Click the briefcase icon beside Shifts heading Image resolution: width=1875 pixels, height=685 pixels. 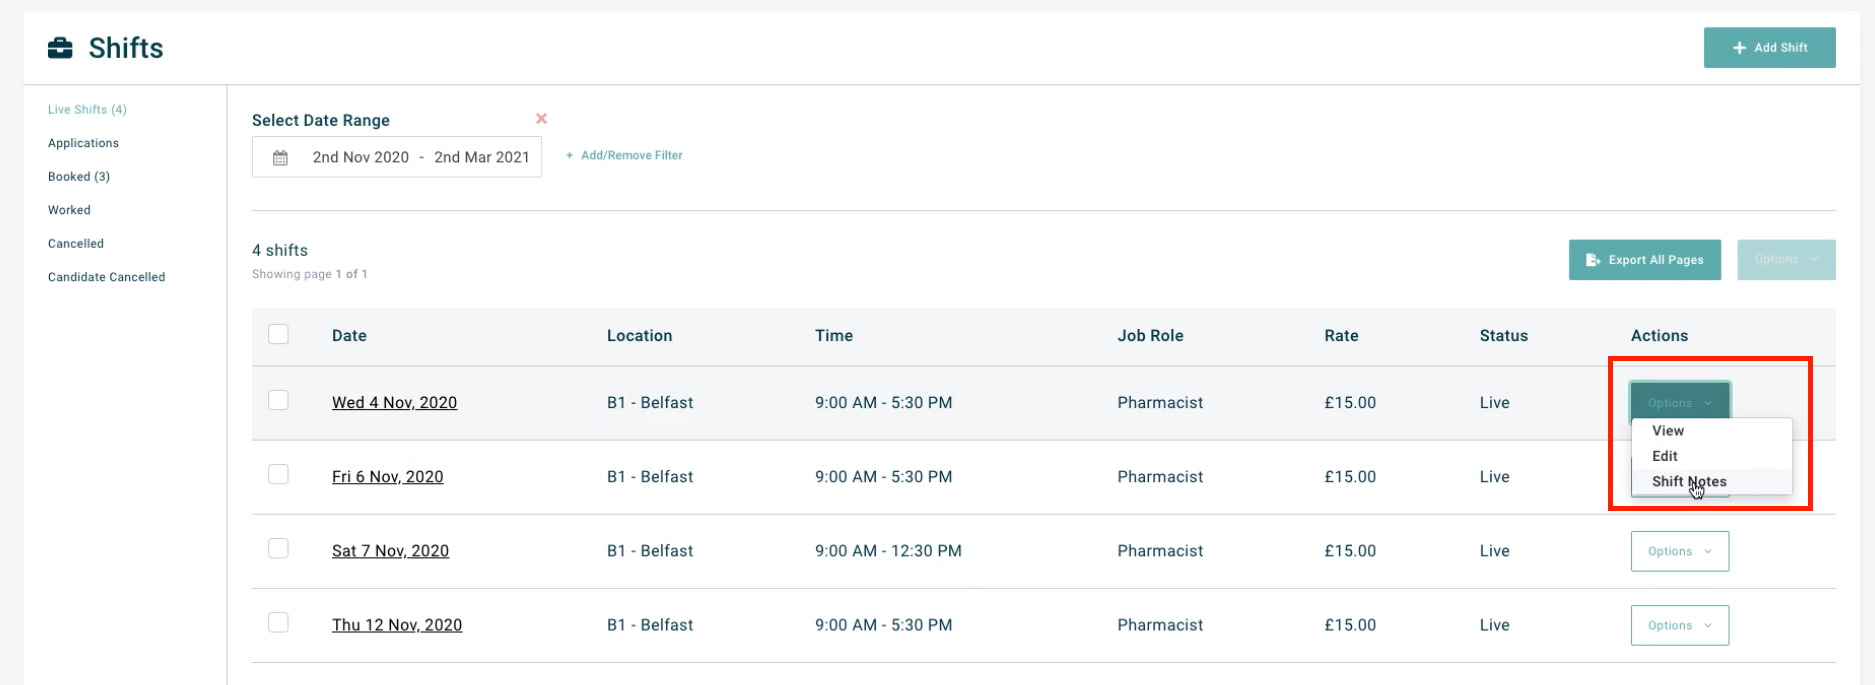pyautogui.click(x=60, y=48)
